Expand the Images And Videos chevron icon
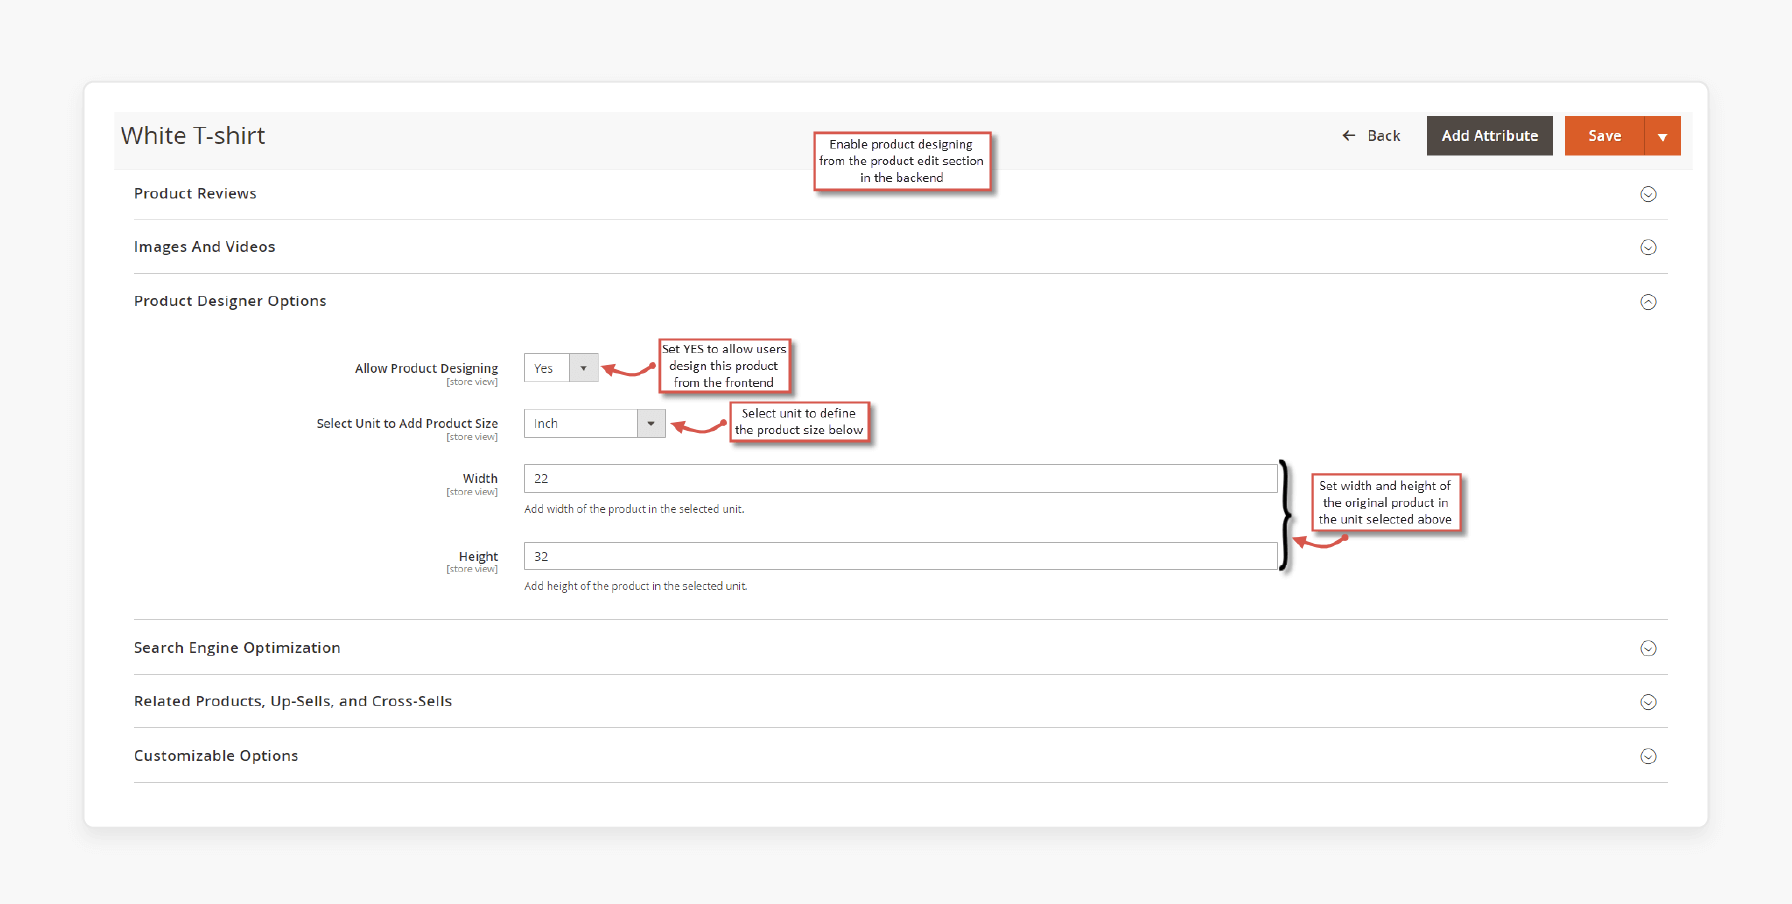 coord(1648,247)
